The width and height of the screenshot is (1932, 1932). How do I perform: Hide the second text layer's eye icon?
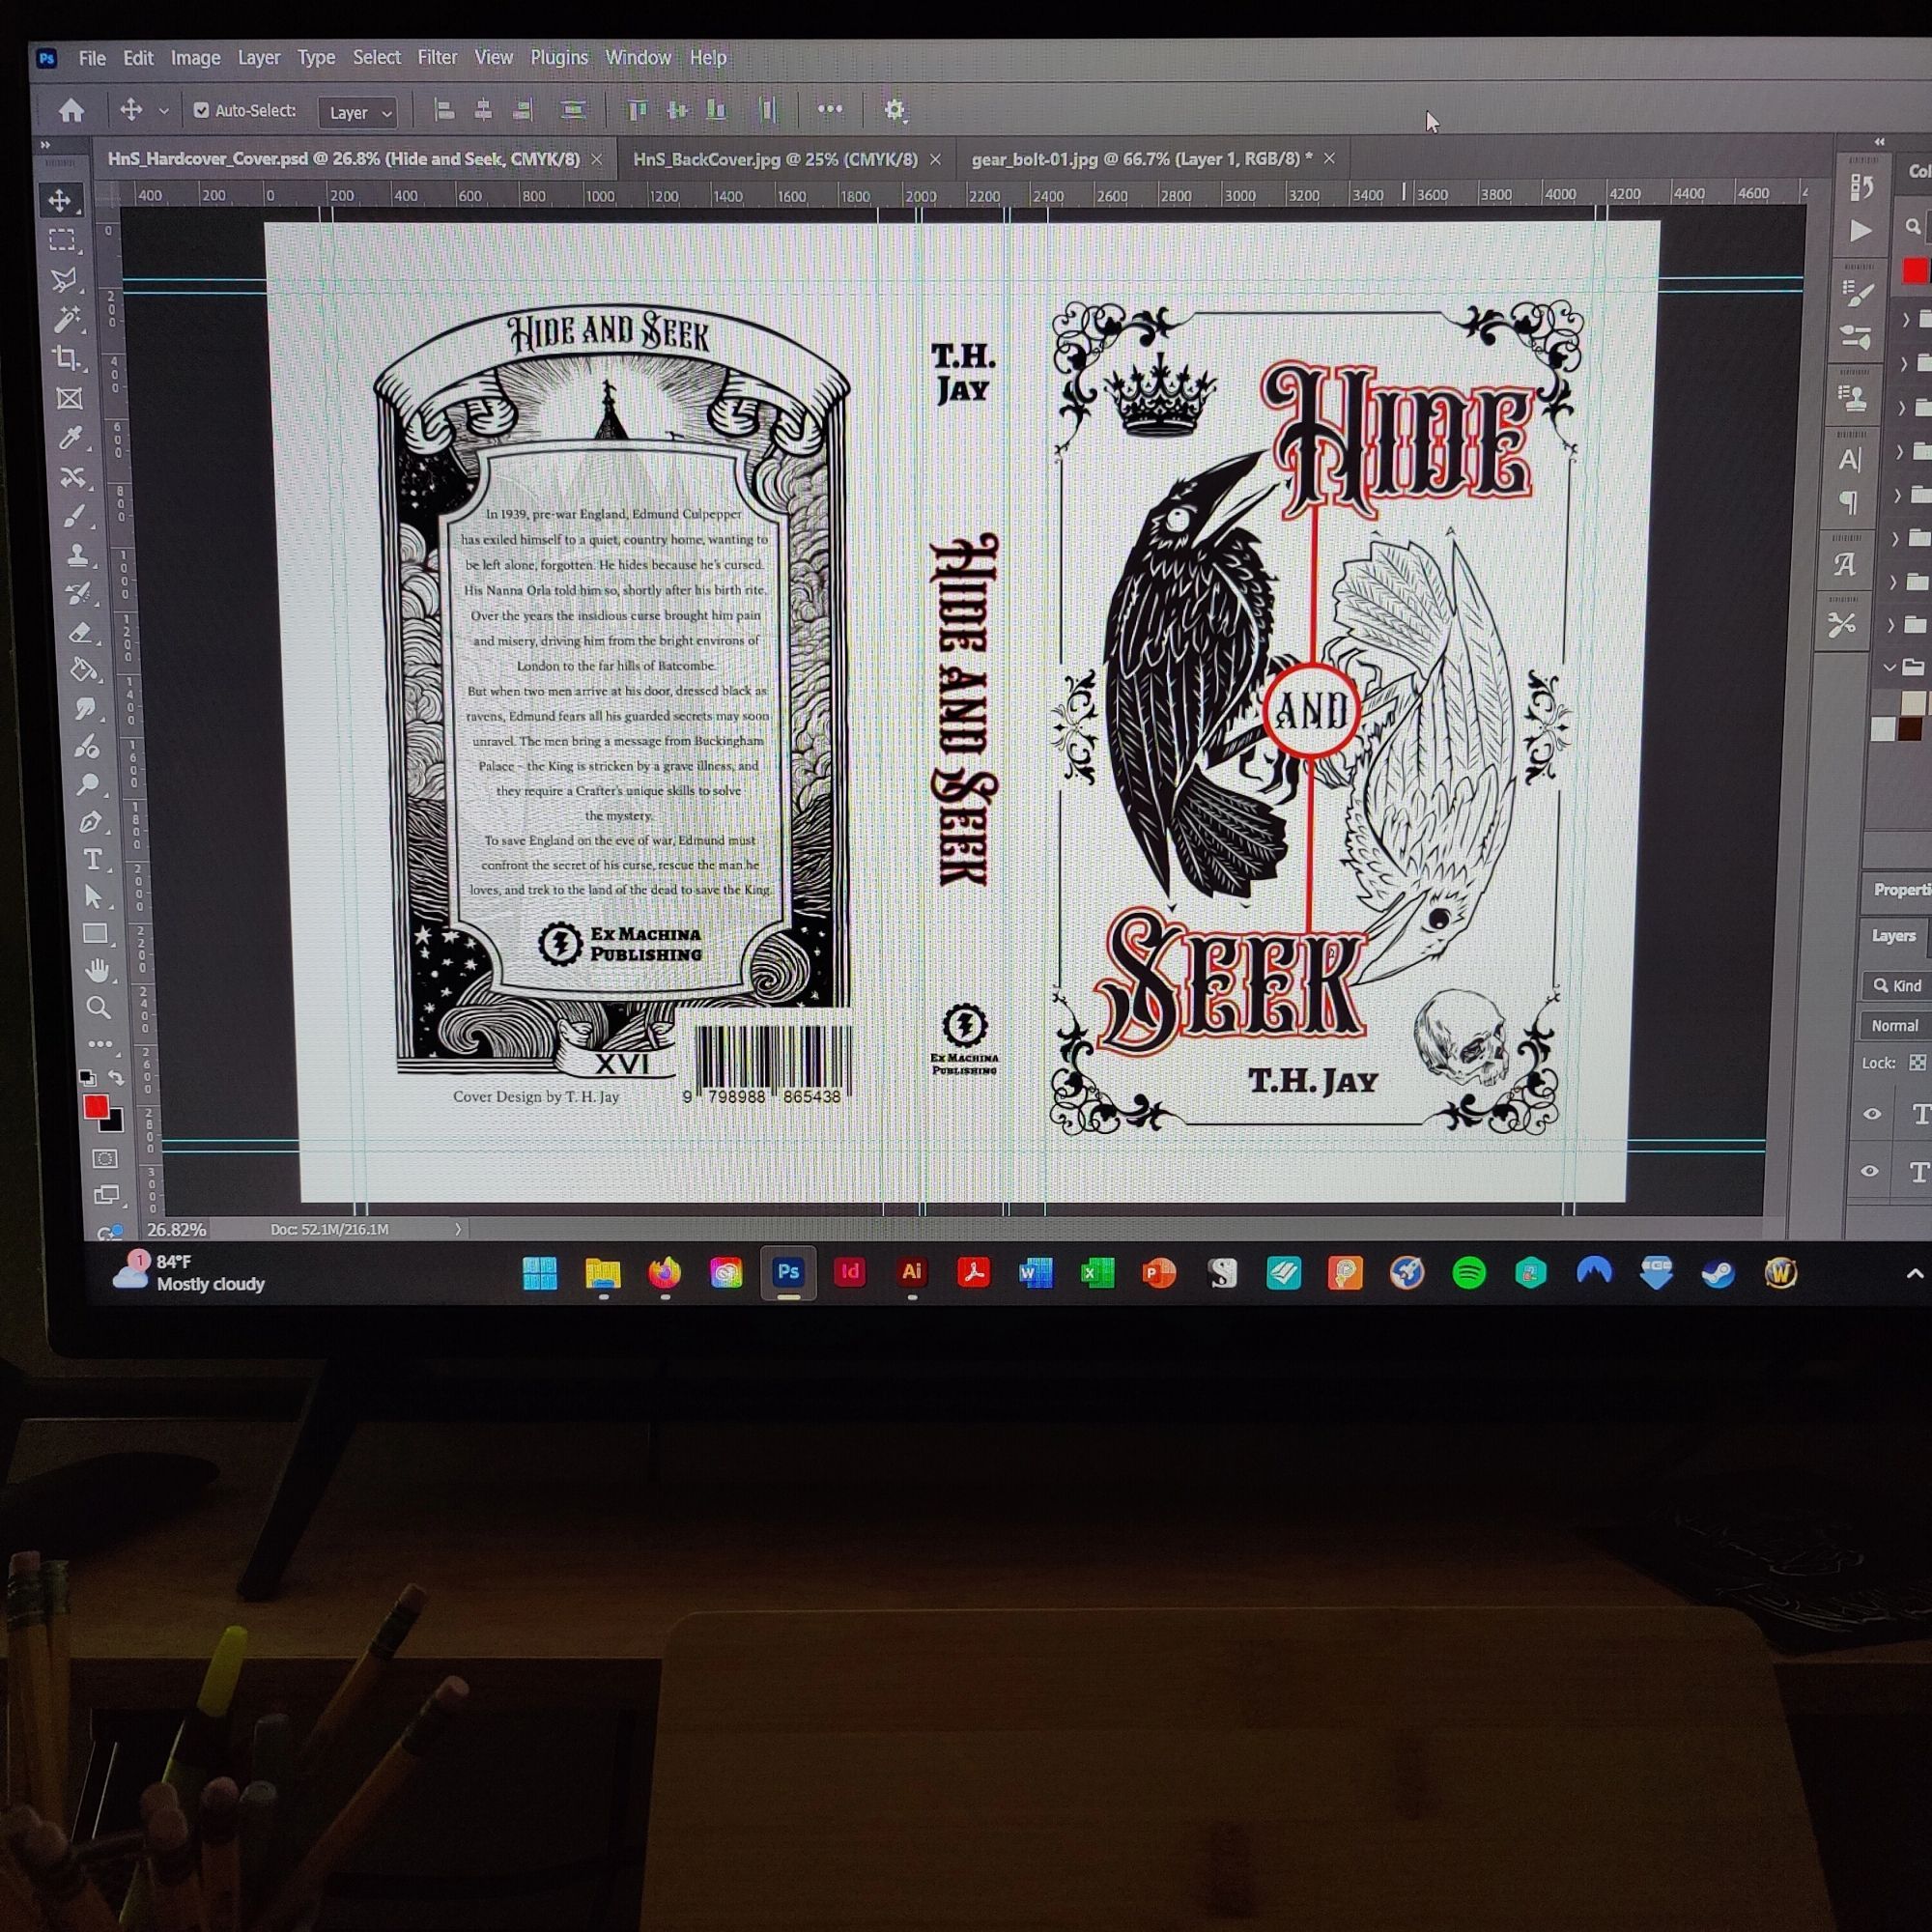point(1870,1171)
